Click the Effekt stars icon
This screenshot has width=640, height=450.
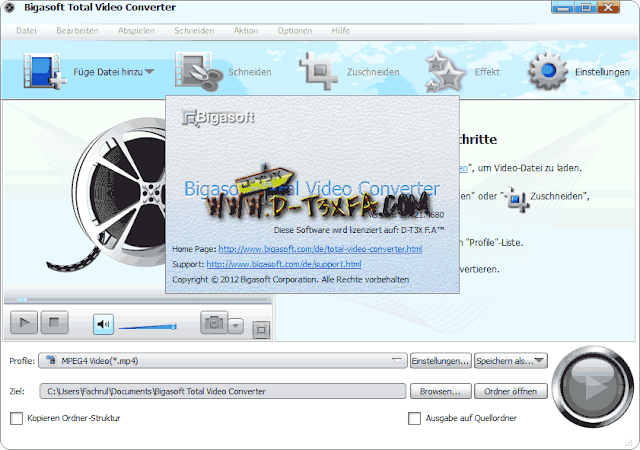[x=444, y=71]
